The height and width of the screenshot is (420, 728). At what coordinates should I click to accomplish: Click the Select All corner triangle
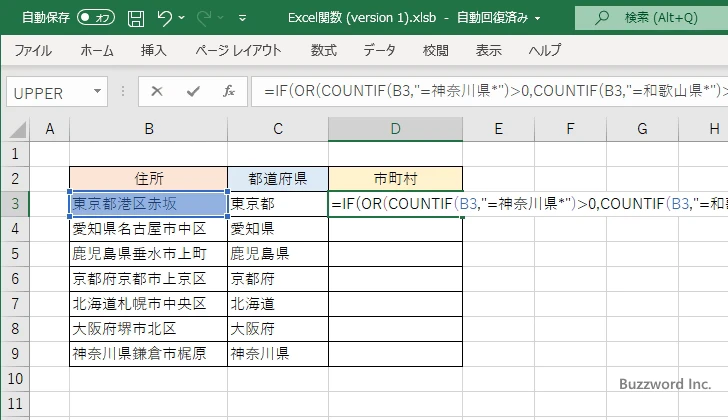[x=17, y=129]
